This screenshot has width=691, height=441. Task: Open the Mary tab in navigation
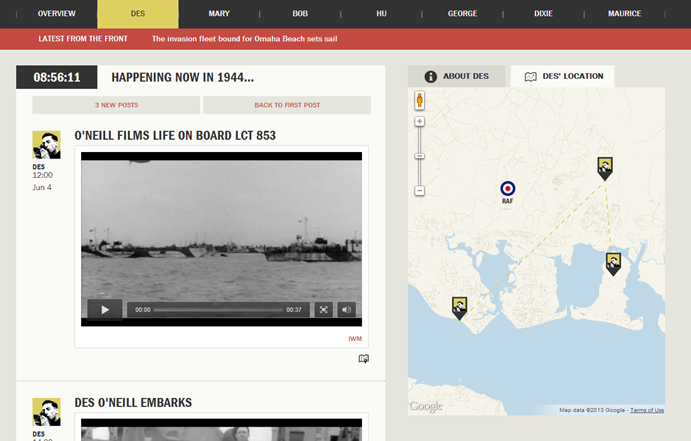coord(219,14)
